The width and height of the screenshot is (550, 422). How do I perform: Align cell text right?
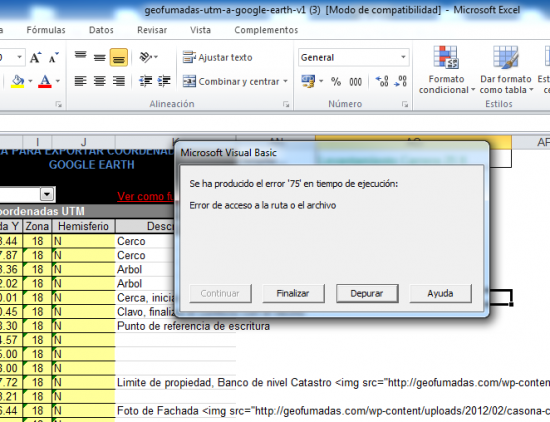click(119, 81)
